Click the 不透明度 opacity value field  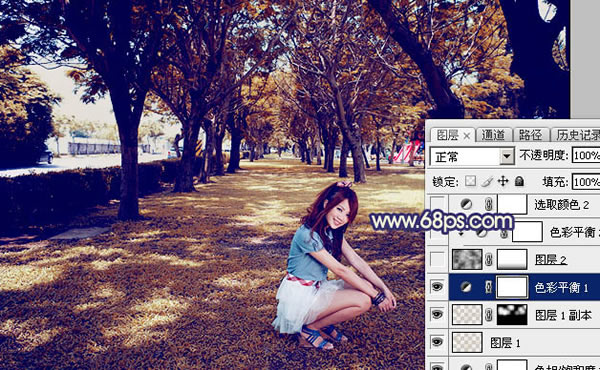586,155
